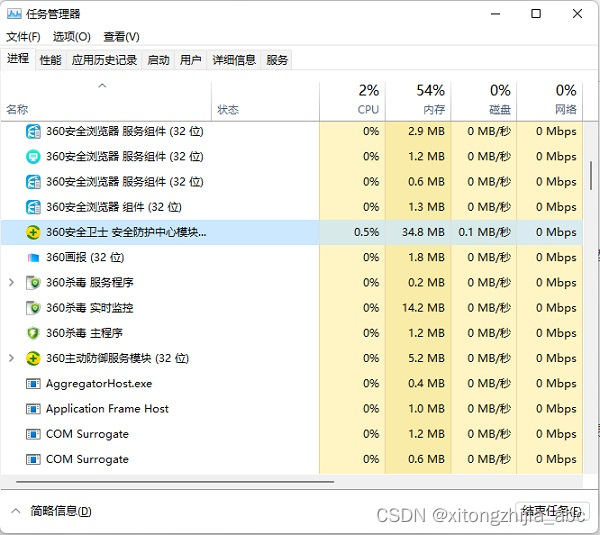Viewport: 600px width, 535px height.
Task: Switch to the 服务 tab
Action: [x=277, y=60]
